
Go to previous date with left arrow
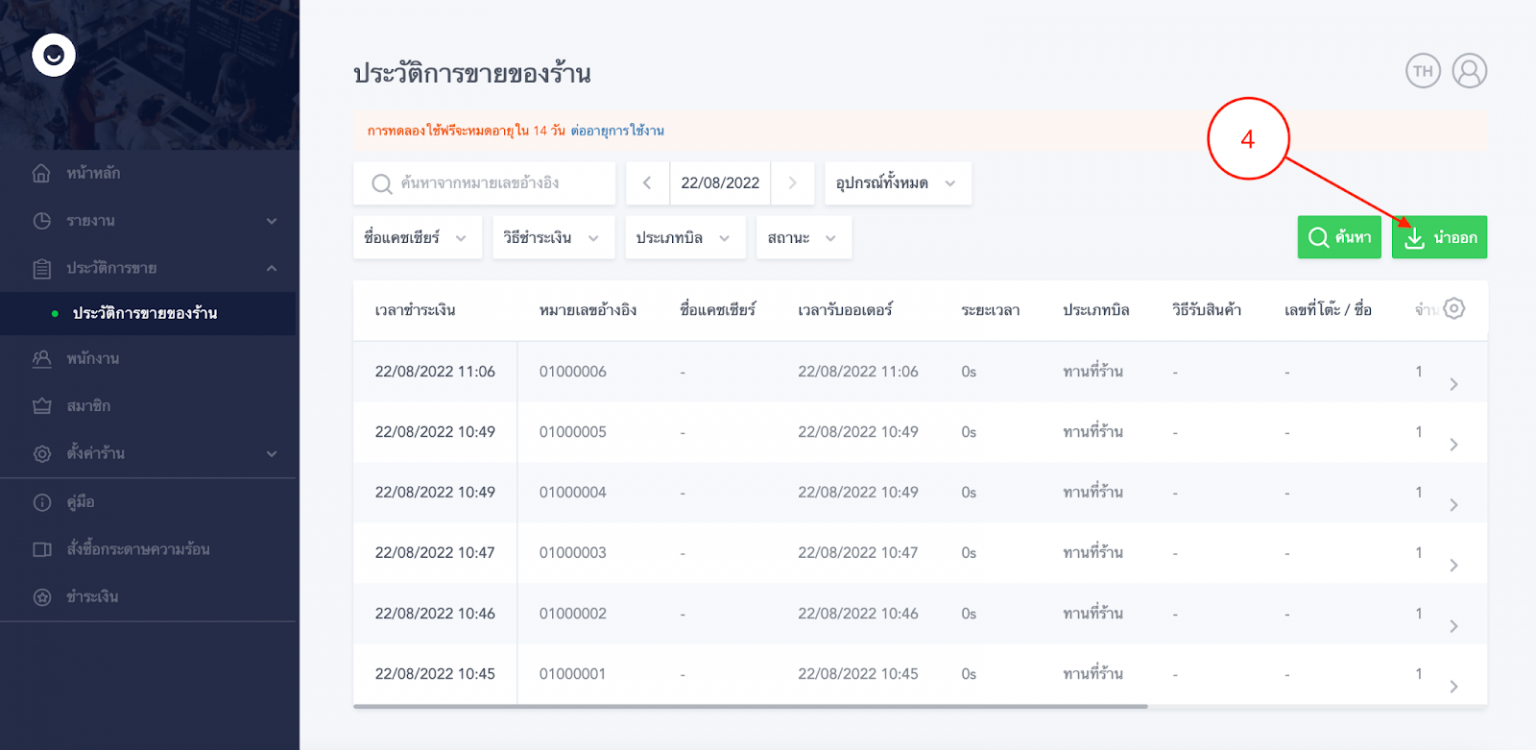coord(647,183)
